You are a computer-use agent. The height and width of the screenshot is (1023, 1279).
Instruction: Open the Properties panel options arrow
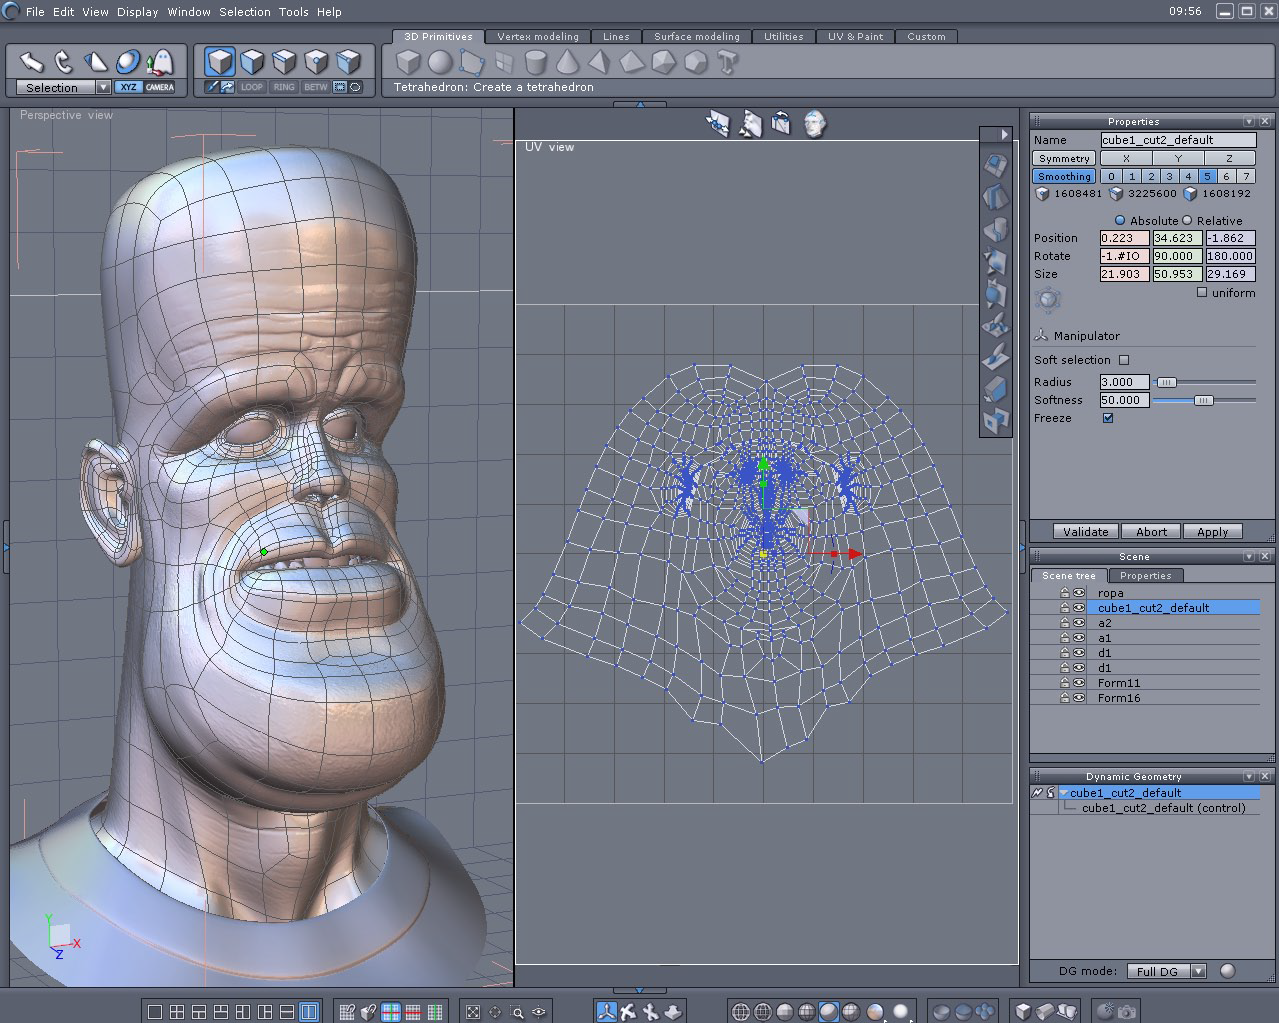[x=1250, y=121]
